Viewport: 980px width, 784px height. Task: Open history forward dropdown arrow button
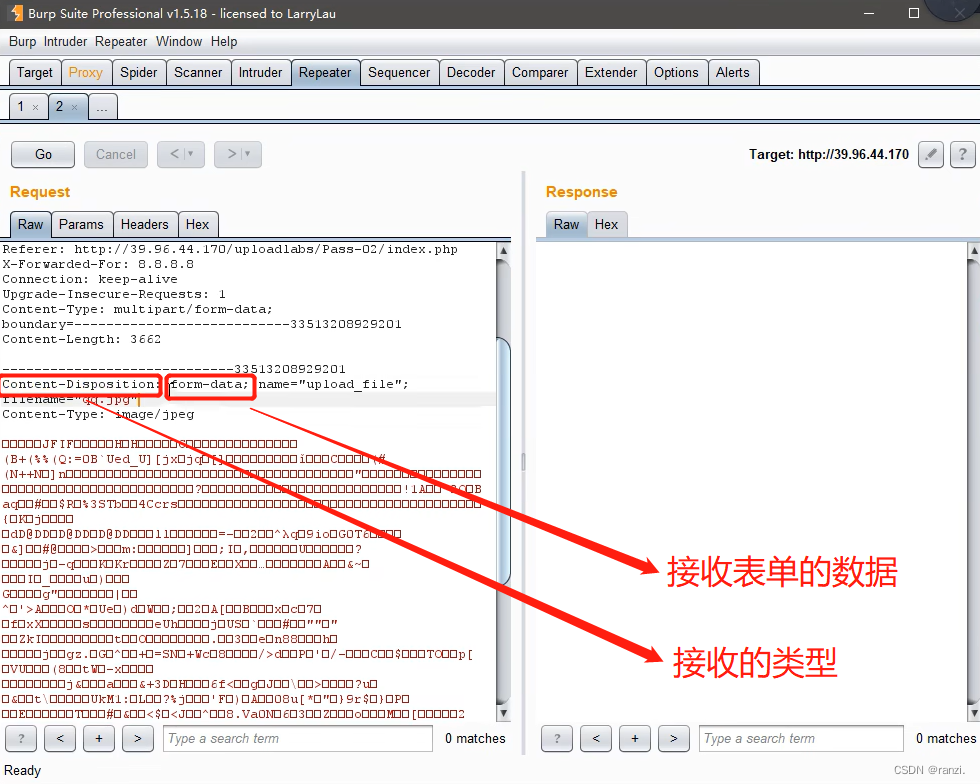pos(238,154)
